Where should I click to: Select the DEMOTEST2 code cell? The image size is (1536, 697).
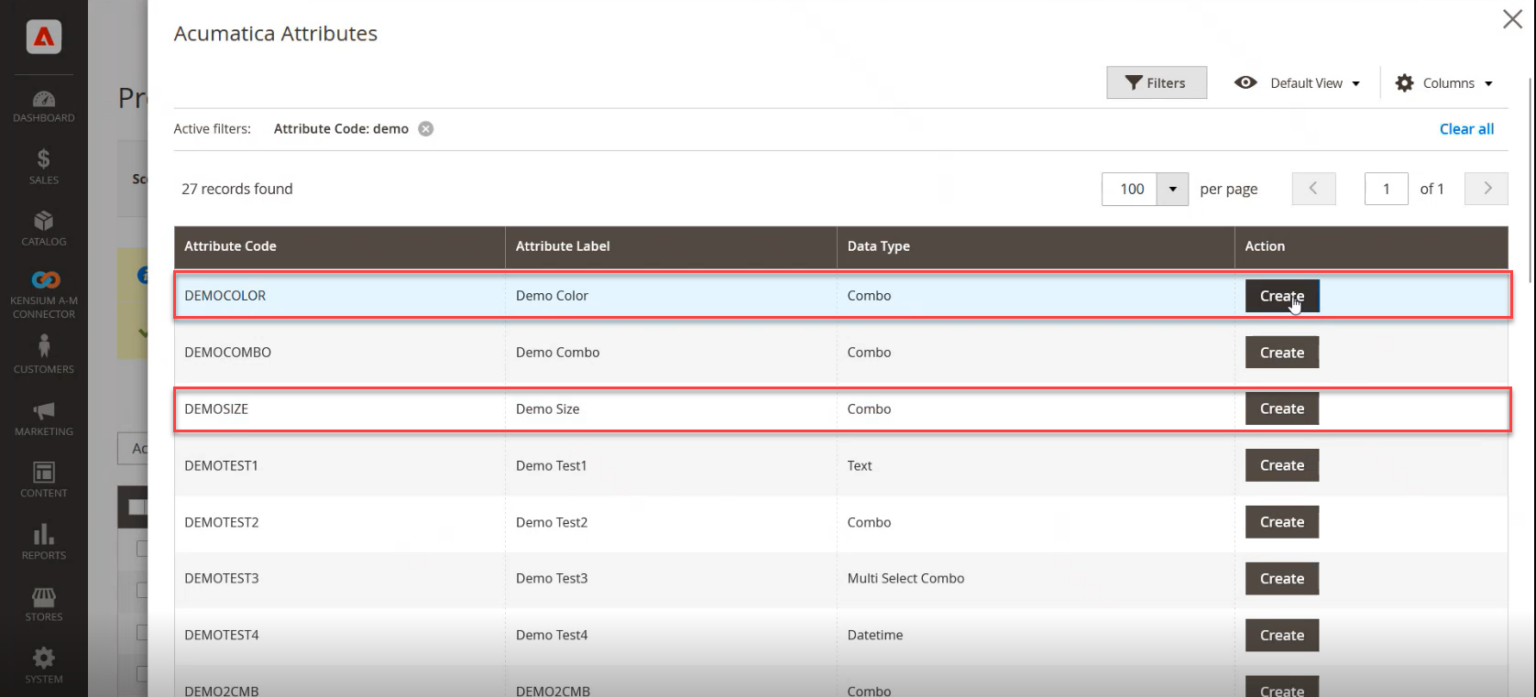tap(339, 522)
